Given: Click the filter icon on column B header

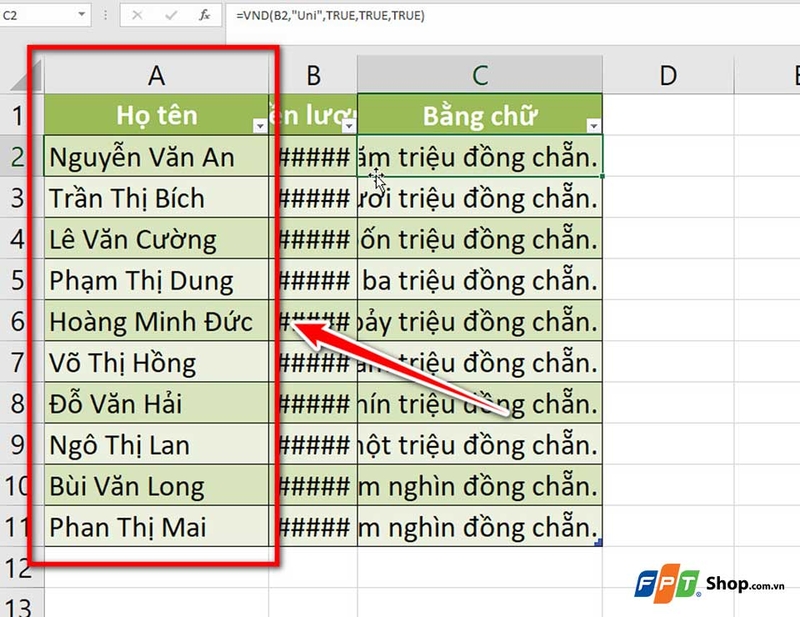Looking at the screenshot, I should pos(347,124).
